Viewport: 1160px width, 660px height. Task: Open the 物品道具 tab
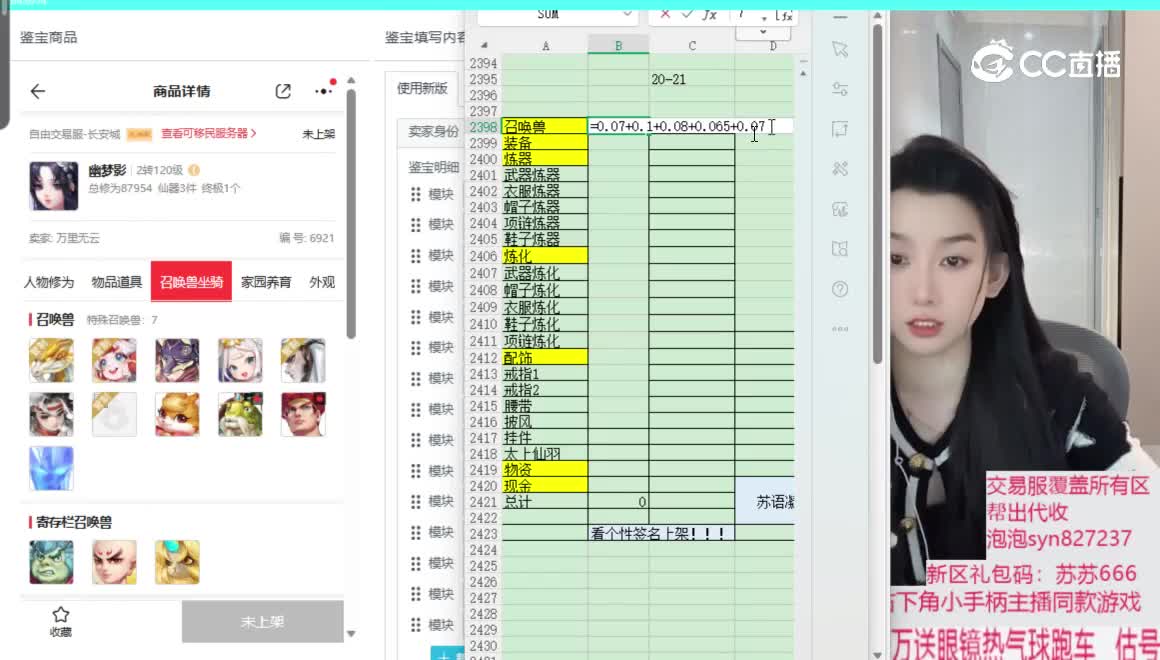[117, 282]
